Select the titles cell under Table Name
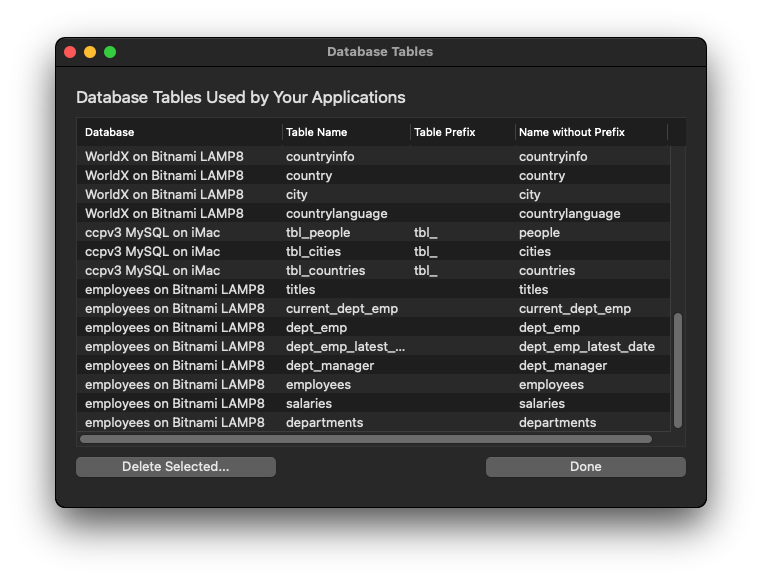This screenshot has width=762, height=581. pyautogui.click(x=300, y=290)
